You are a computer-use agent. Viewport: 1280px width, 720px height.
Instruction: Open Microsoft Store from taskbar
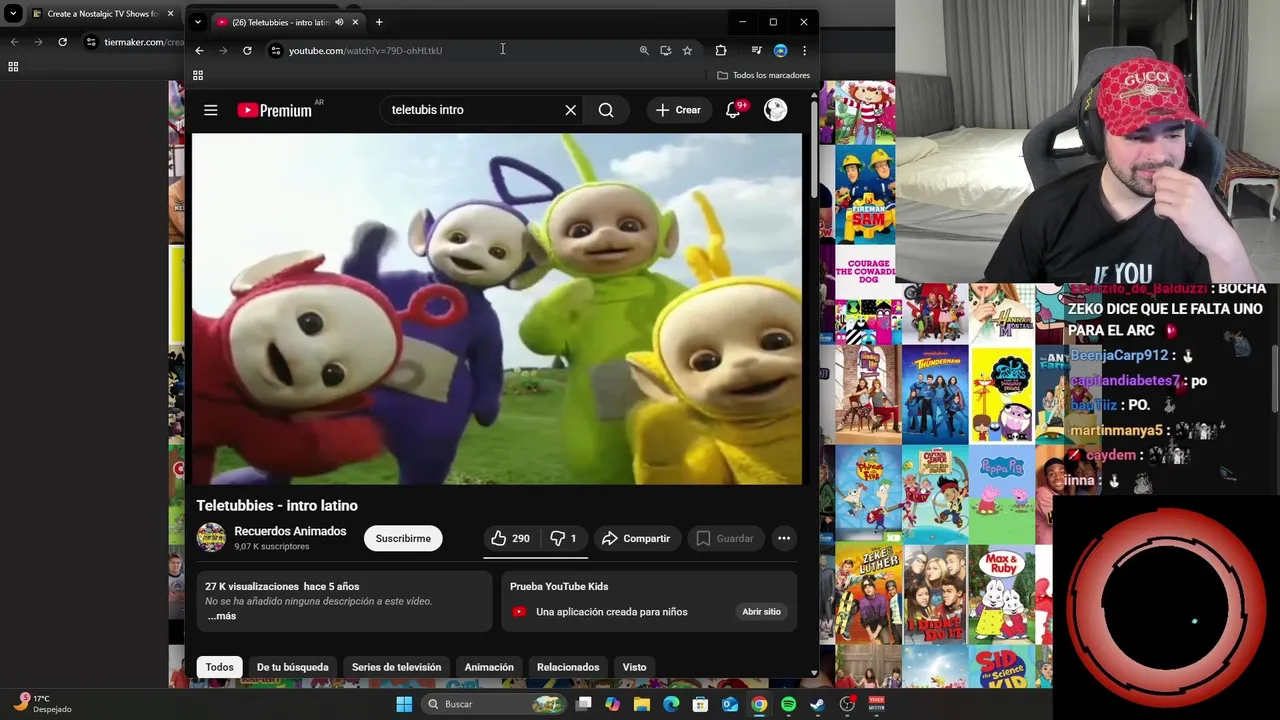click(700, 704)
